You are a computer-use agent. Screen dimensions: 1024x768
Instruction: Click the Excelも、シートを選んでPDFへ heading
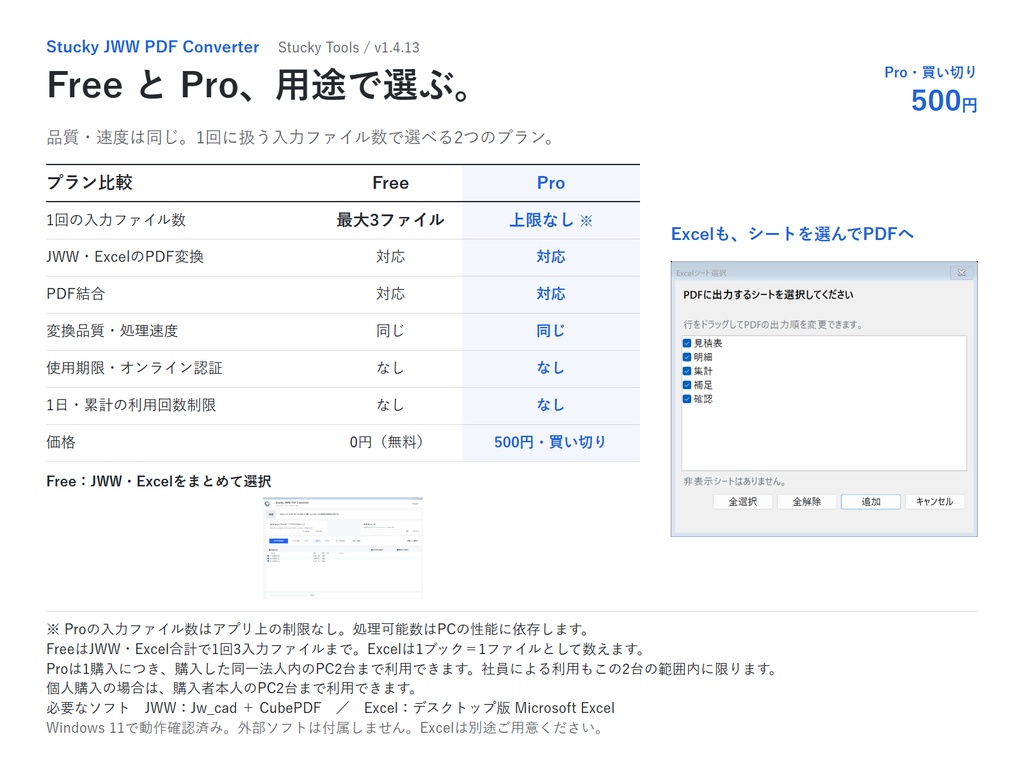[792, 234]
